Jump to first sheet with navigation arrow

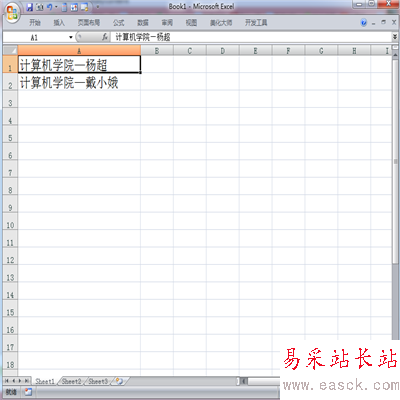point(7,381)
